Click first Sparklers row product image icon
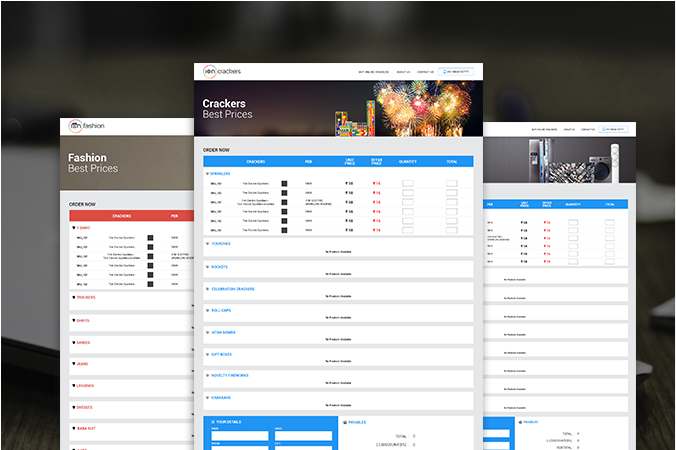Viewport: 676px width, 450px height. coord(284,184)
